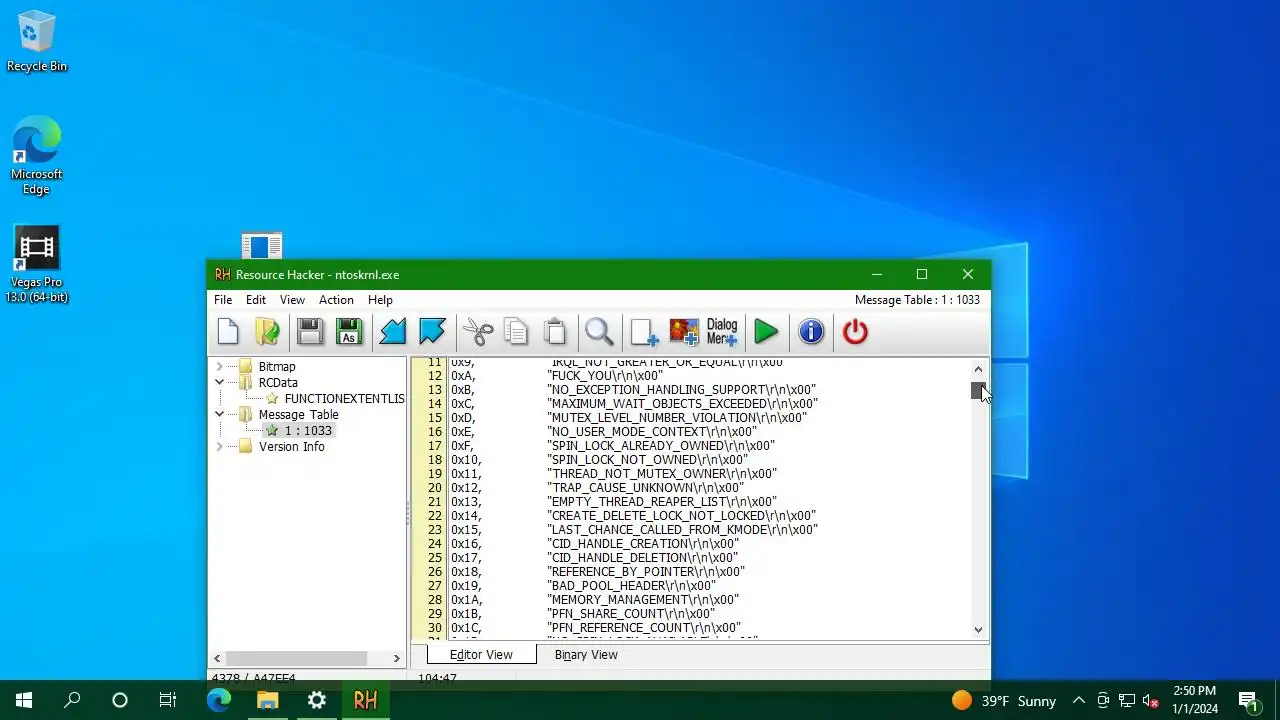
Task: Click the volume icon in system tray
Action: [x=1150, y=700]
